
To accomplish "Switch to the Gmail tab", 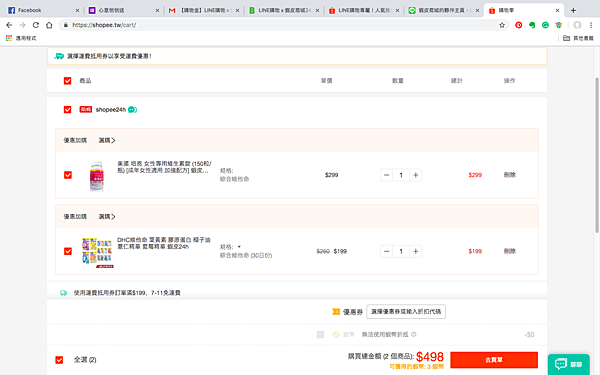I will 204,10.
